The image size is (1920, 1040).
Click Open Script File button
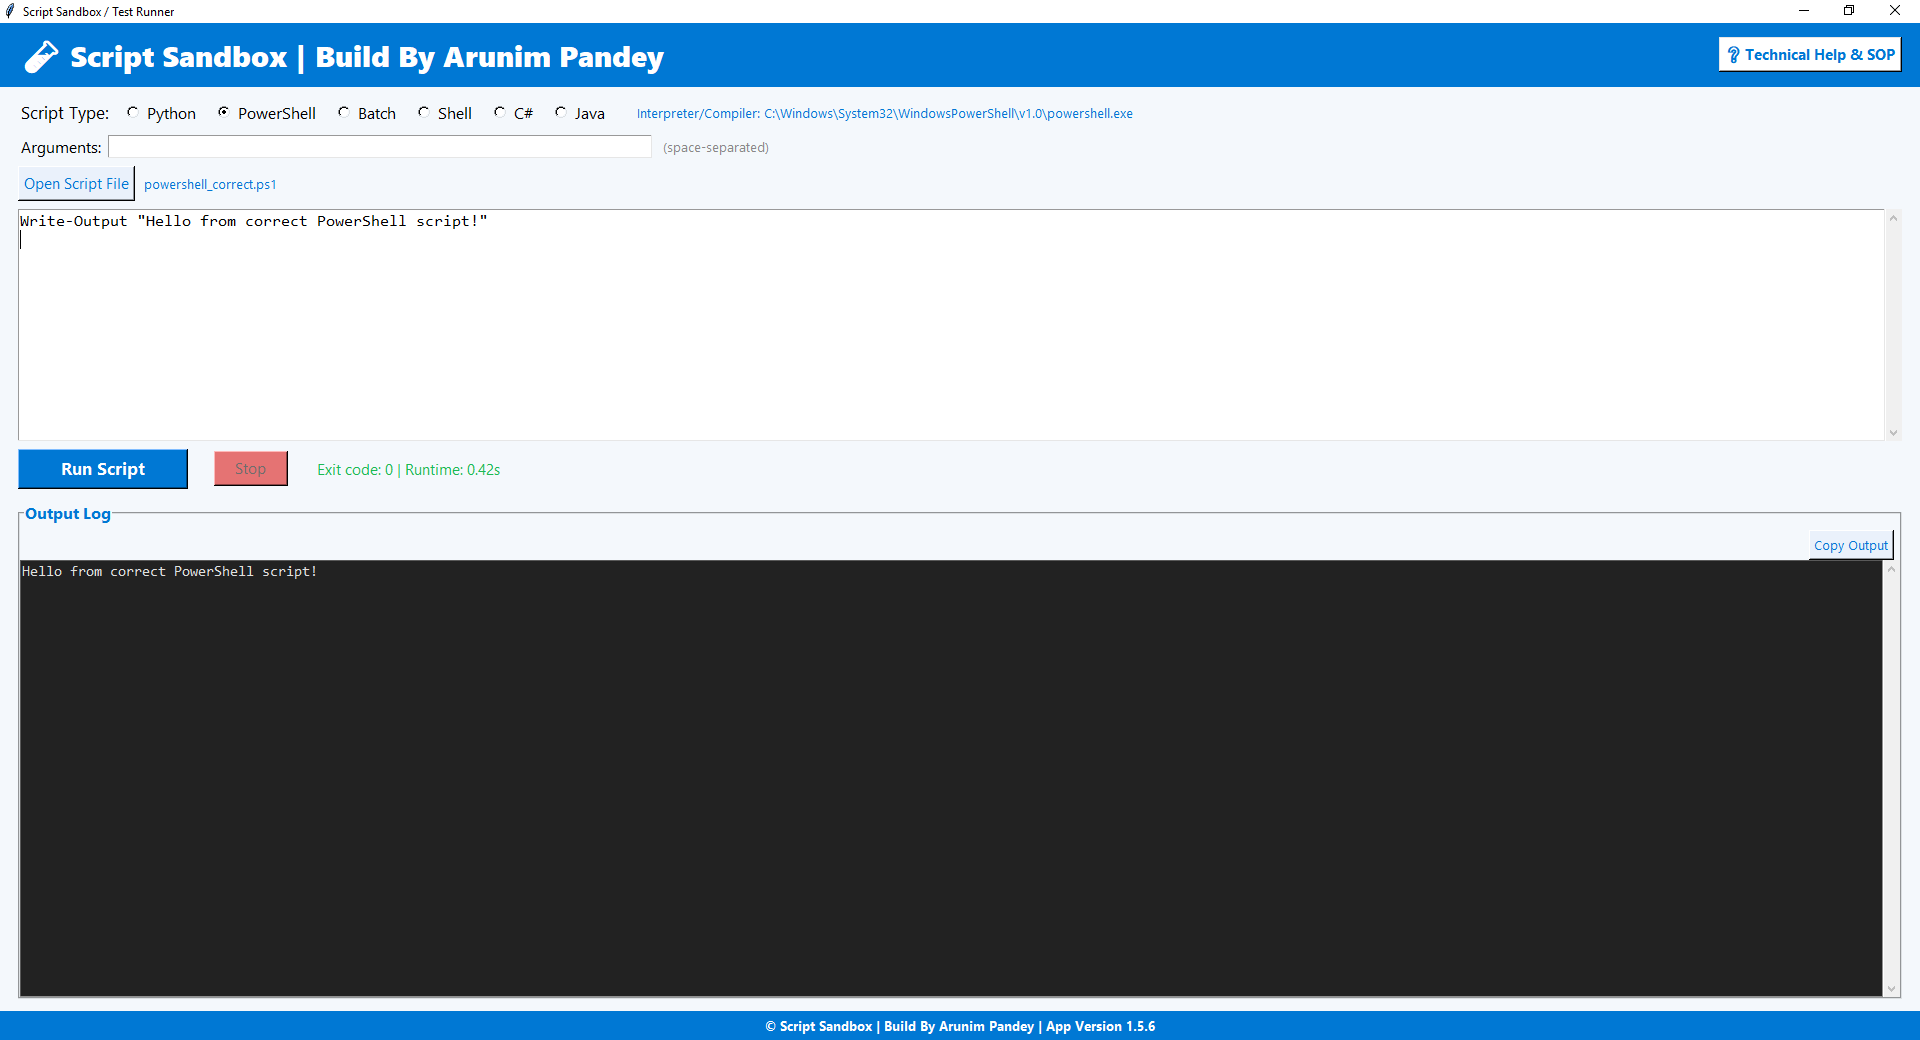tap(76, 184)
